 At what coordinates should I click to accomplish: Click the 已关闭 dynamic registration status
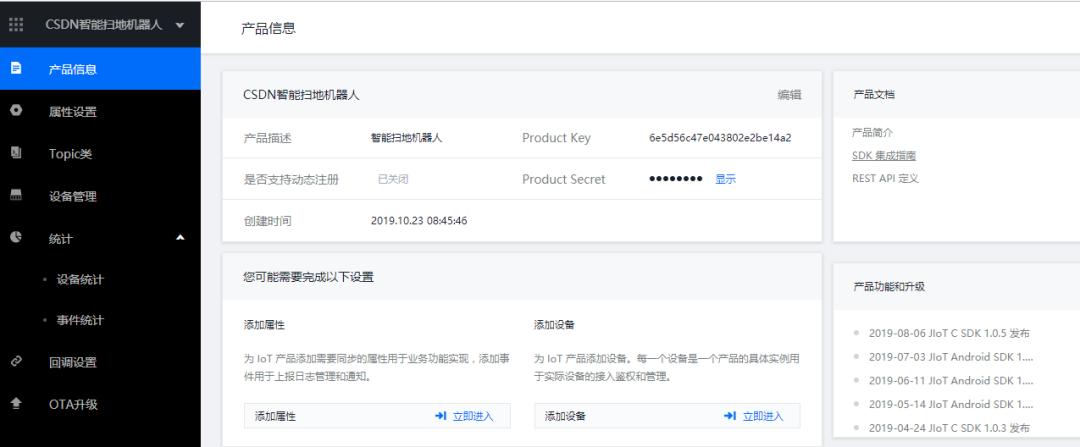coord(393,179)
